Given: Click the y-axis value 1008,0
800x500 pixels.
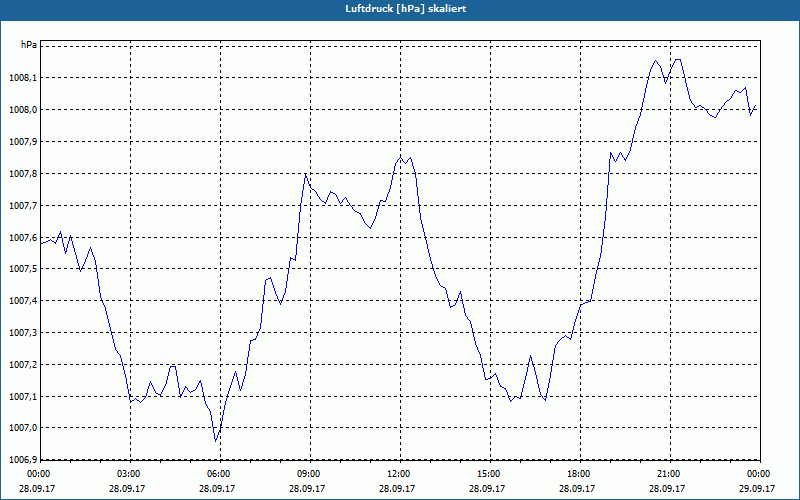Looking at the screenshot, I should point(23,110).
